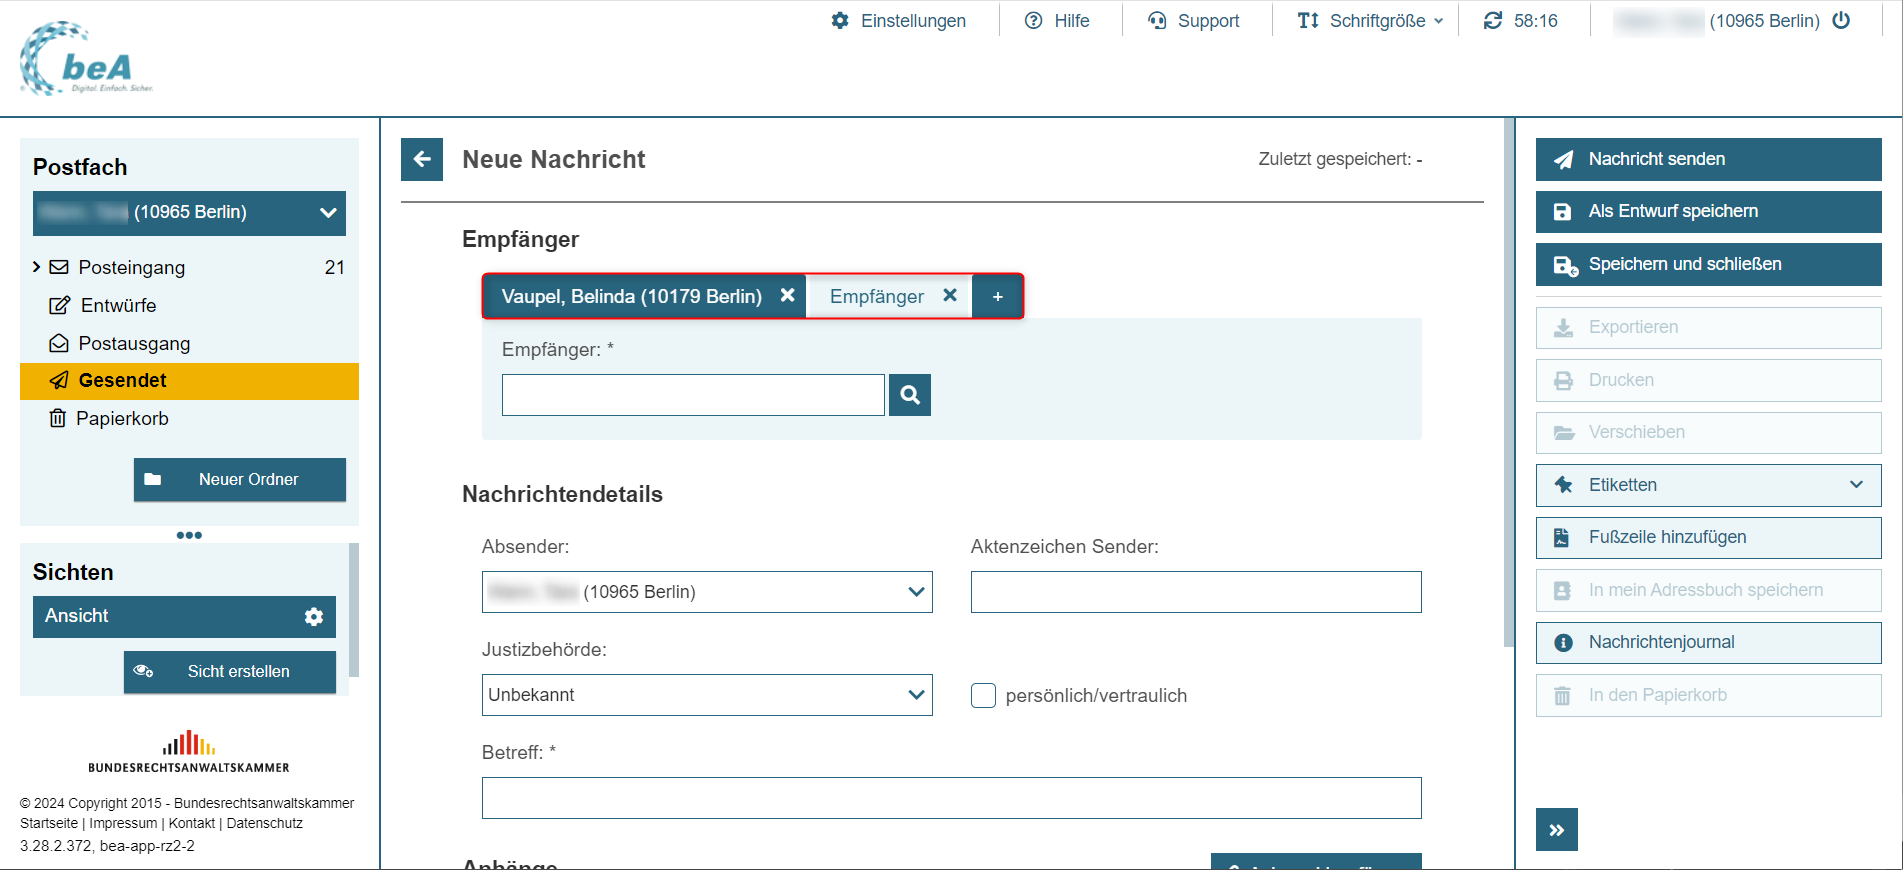Open Nachrichtenjournal info
The image size is (1903, 870).
point(1708,643)
